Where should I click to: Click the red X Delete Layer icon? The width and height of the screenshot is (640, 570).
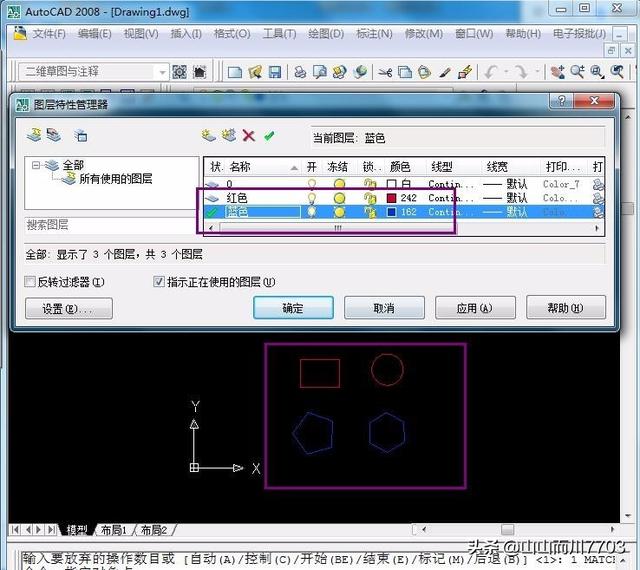tap(249, 135)
